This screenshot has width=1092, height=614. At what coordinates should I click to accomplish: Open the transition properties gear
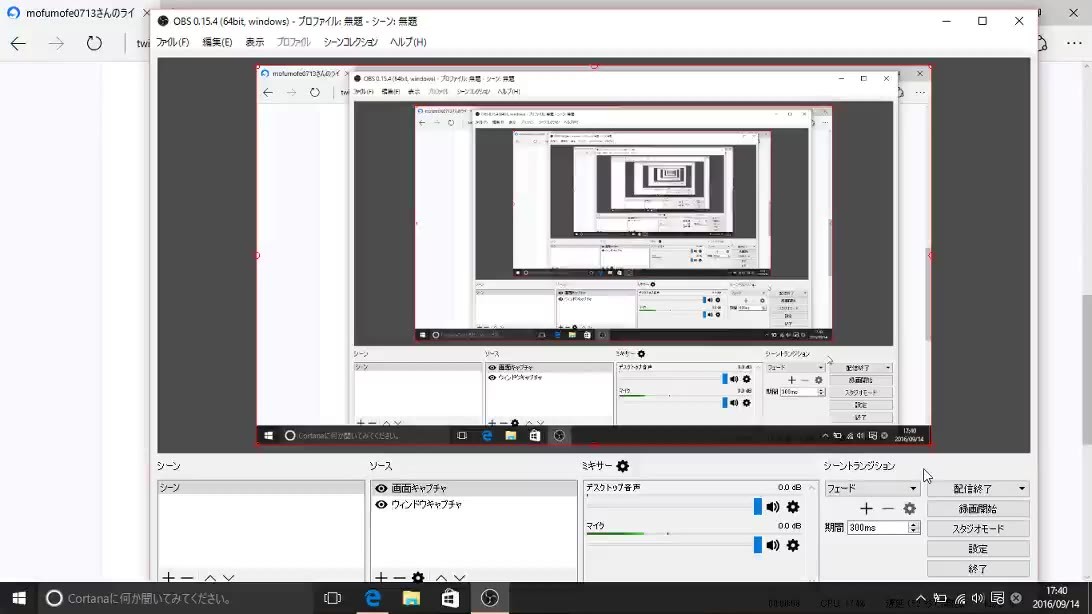tap(910, 509)
